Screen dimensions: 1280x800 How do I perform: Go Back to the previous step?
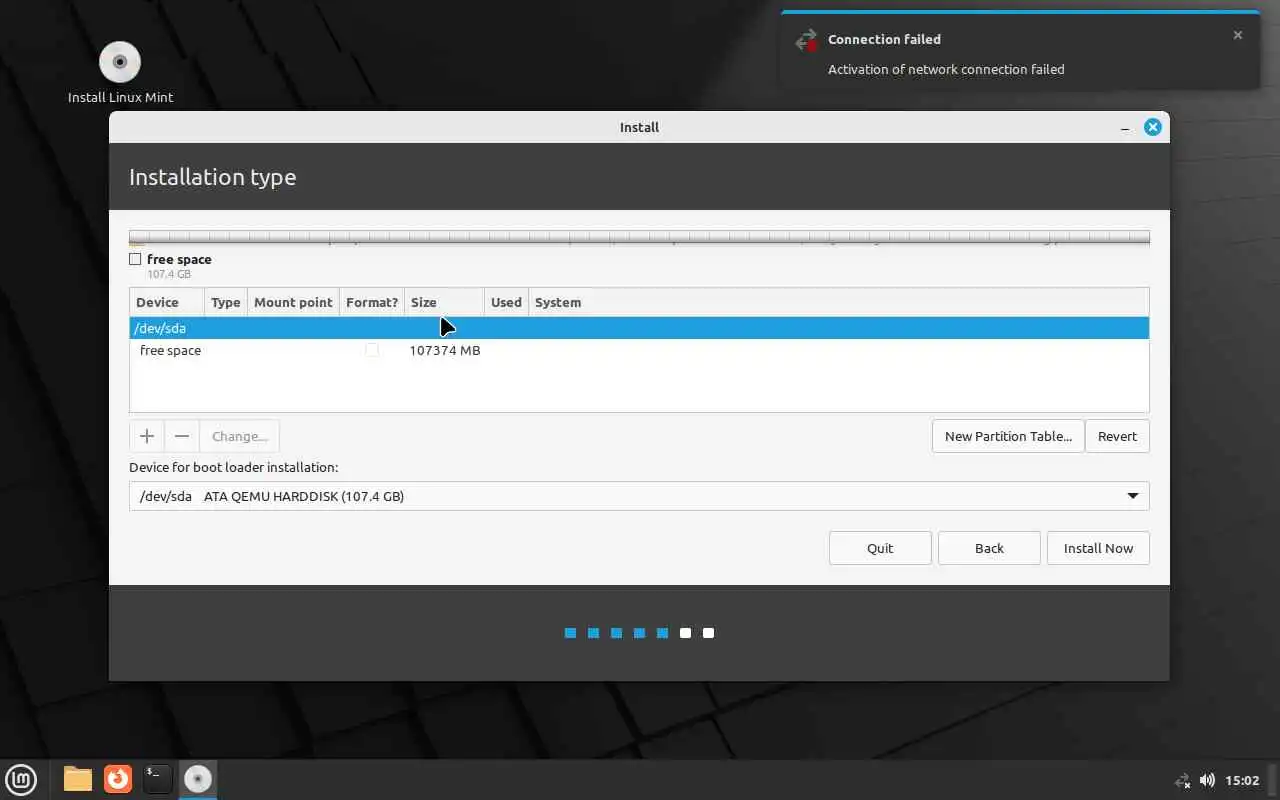click(989, 548)
